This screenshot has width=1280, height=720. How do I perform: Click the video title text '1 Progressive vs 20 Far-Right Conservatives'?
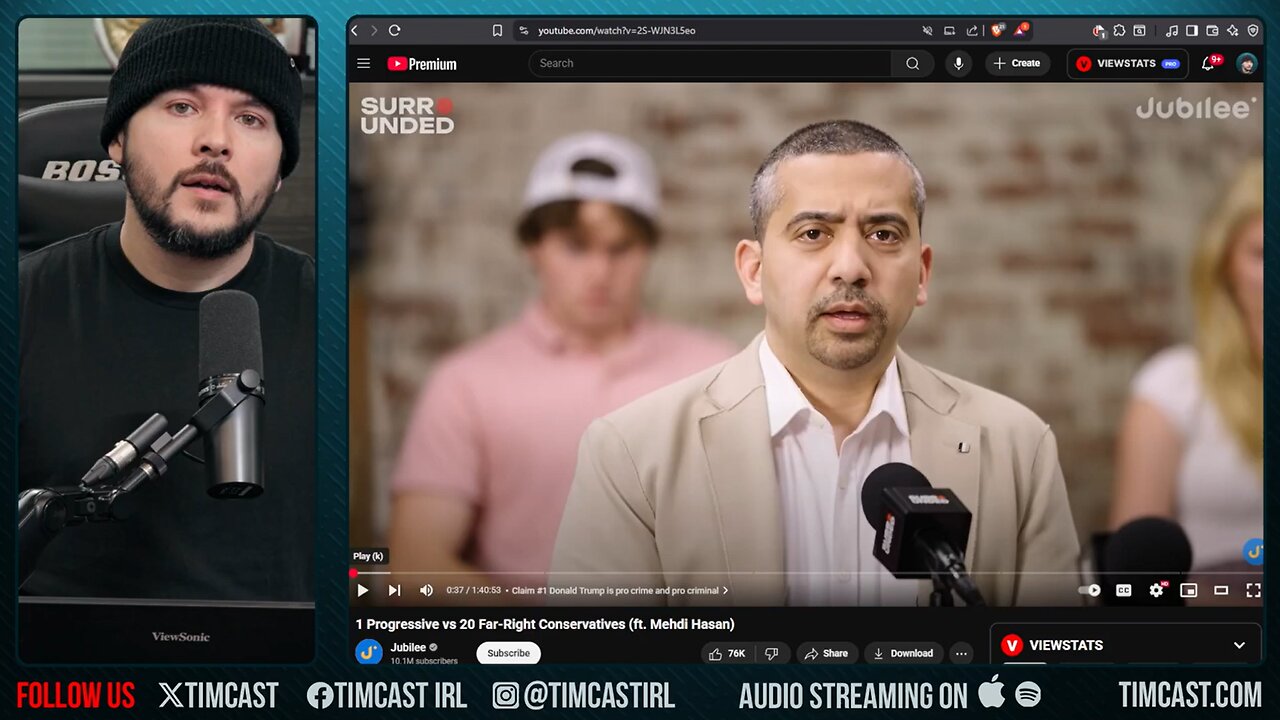click(x=545, y=624)
